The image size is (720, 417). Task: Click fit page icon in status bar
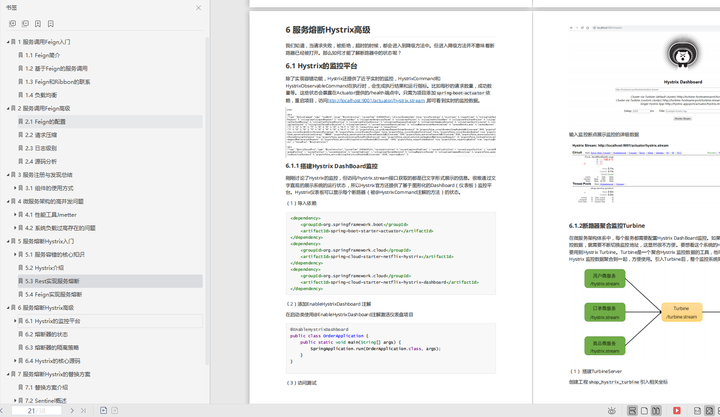[x=709, y=411]
